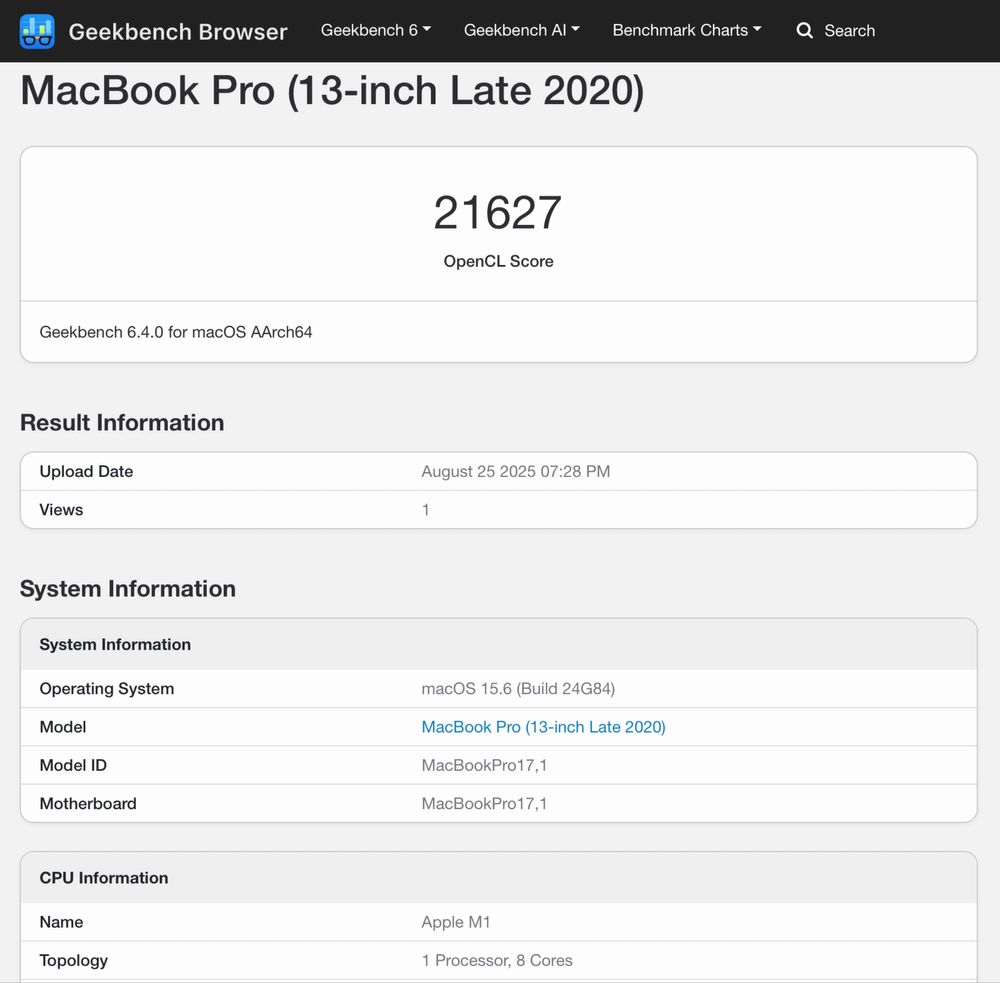The height and width of the screenshot is (983, 1000).
Task: Expand the Geekbench 6 dropdown menu
Action: tap(376, 30)
